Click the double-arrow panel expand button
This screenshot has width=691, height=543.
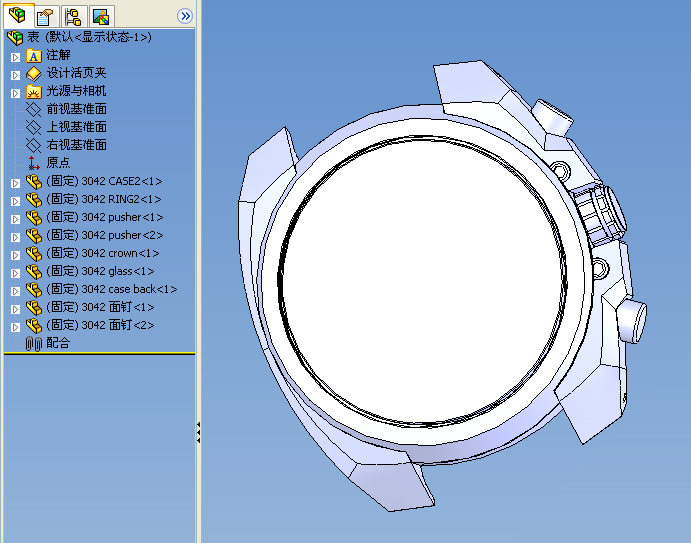(x=185, y=16)
